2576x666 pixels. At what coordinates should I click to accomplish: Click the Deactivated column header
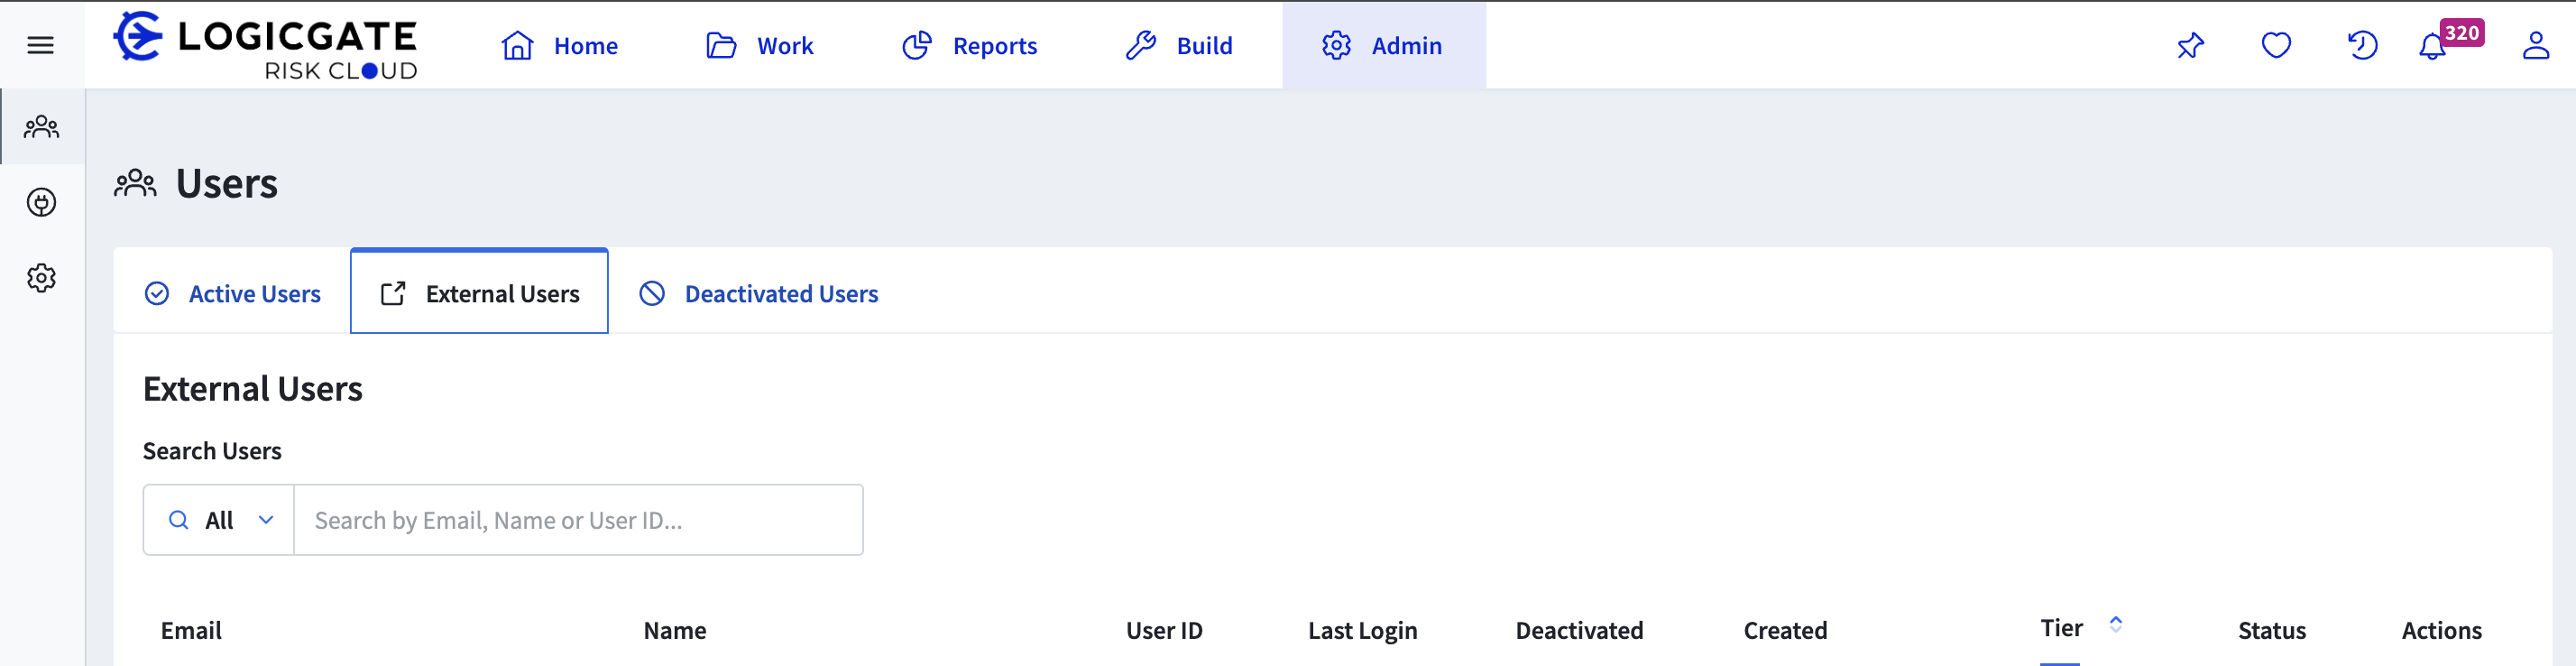(1579, 630)
